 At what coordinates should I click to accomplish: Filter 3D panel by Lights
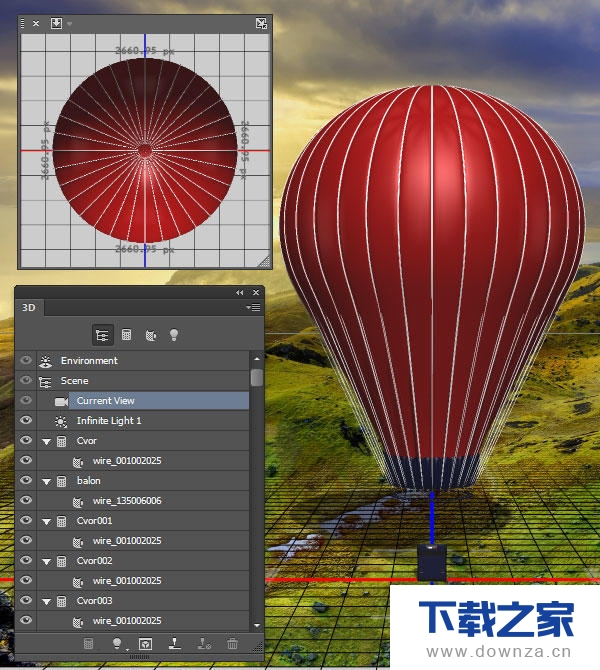pyautogui.click(x=174, y=335)
